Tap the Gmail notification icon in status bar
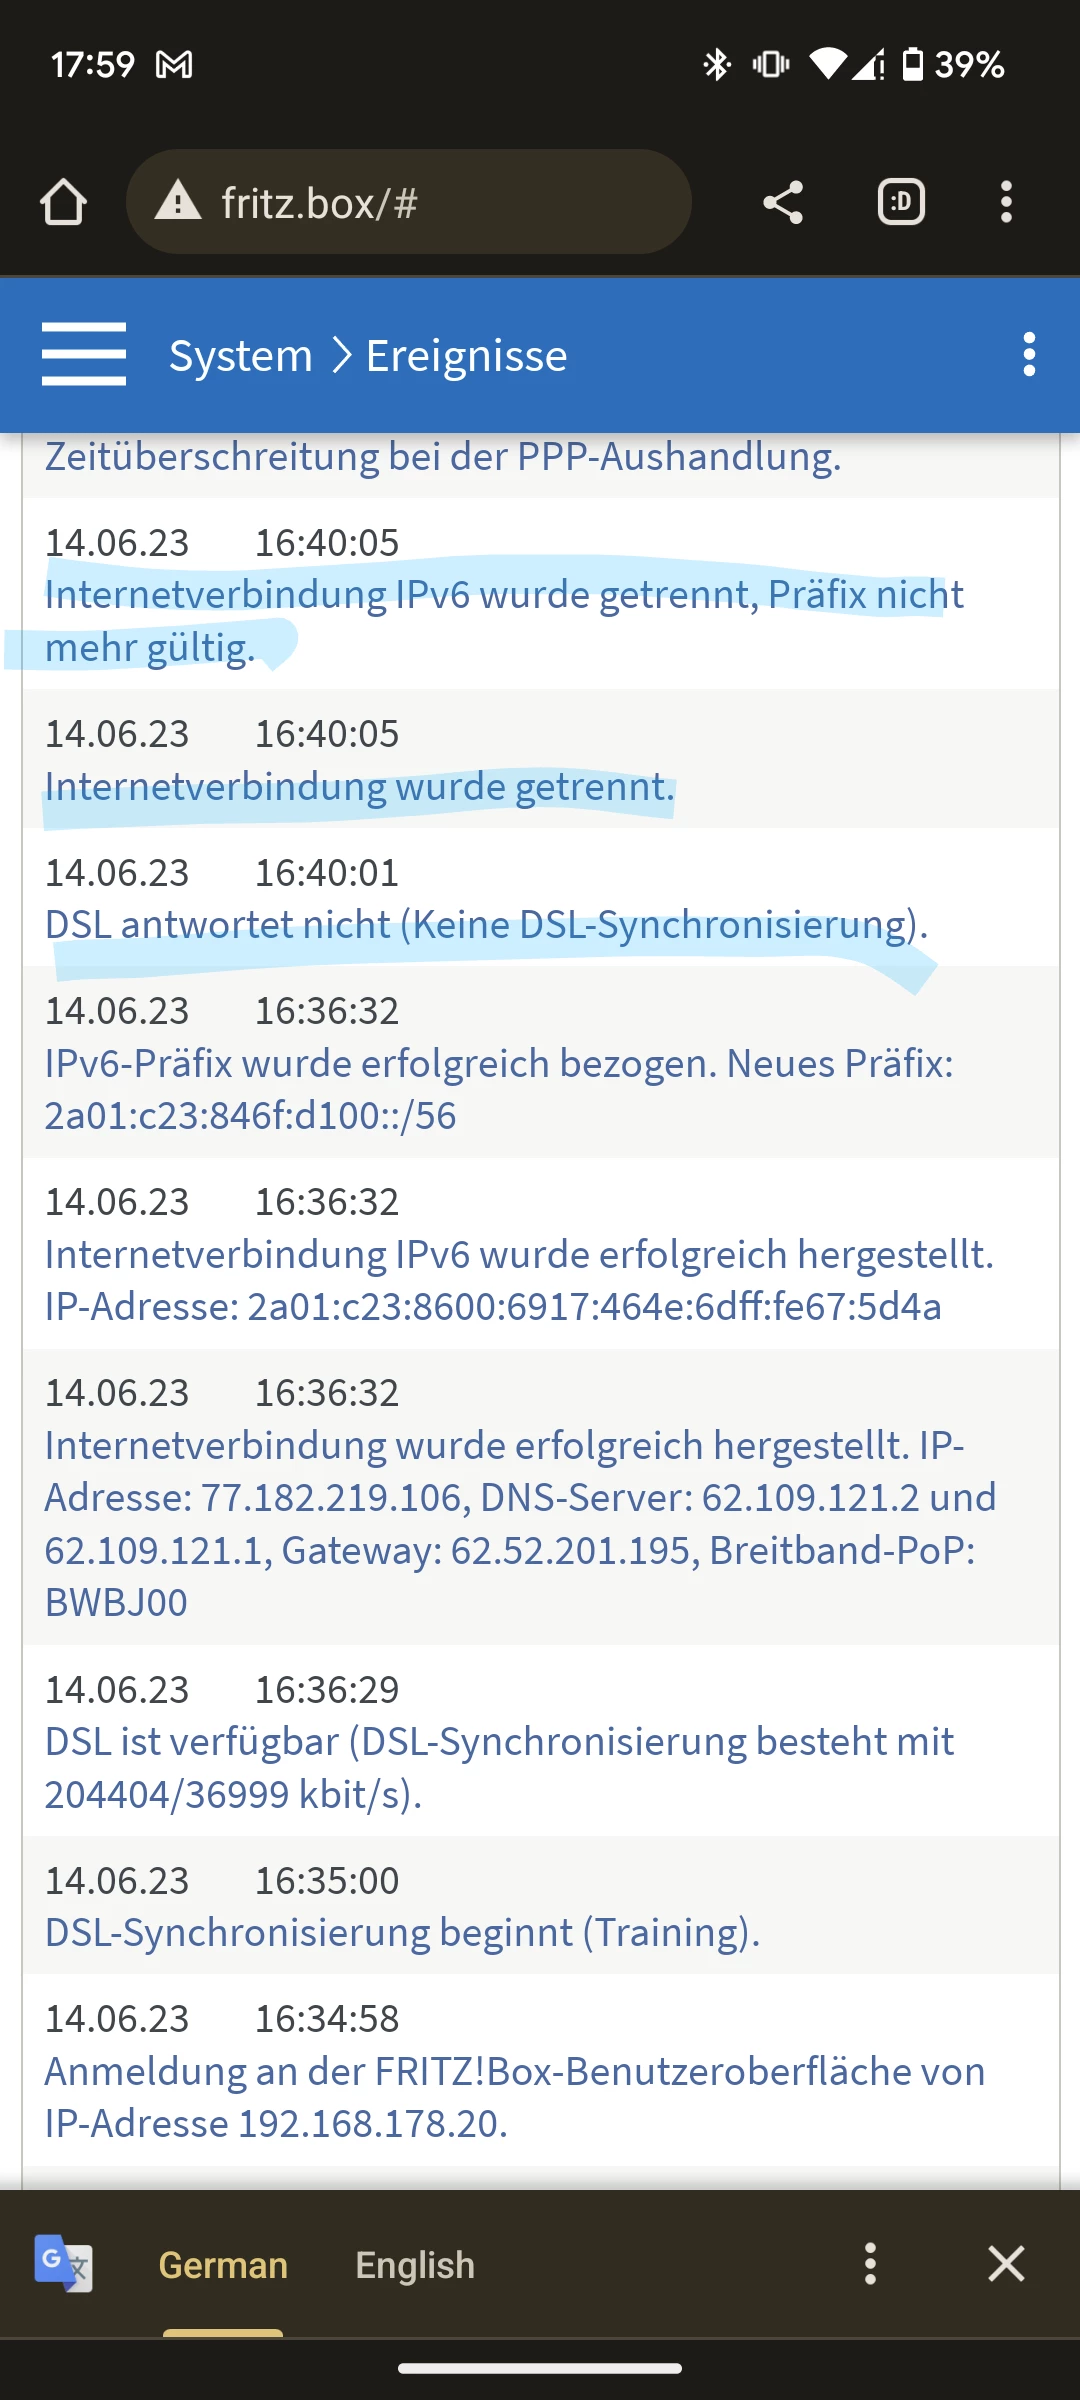The width and height of the screenshot is (1080, 2400). 174,65
